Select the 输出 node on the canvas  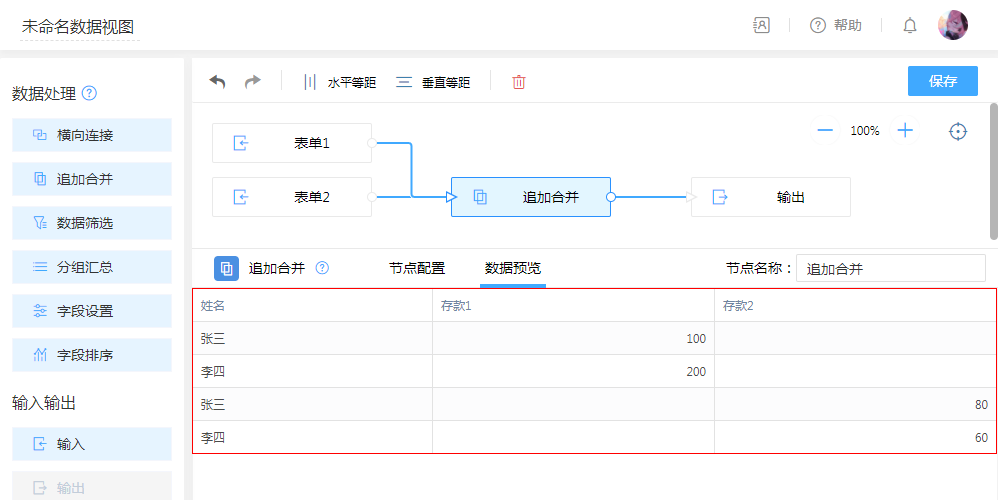pos(770,197)
